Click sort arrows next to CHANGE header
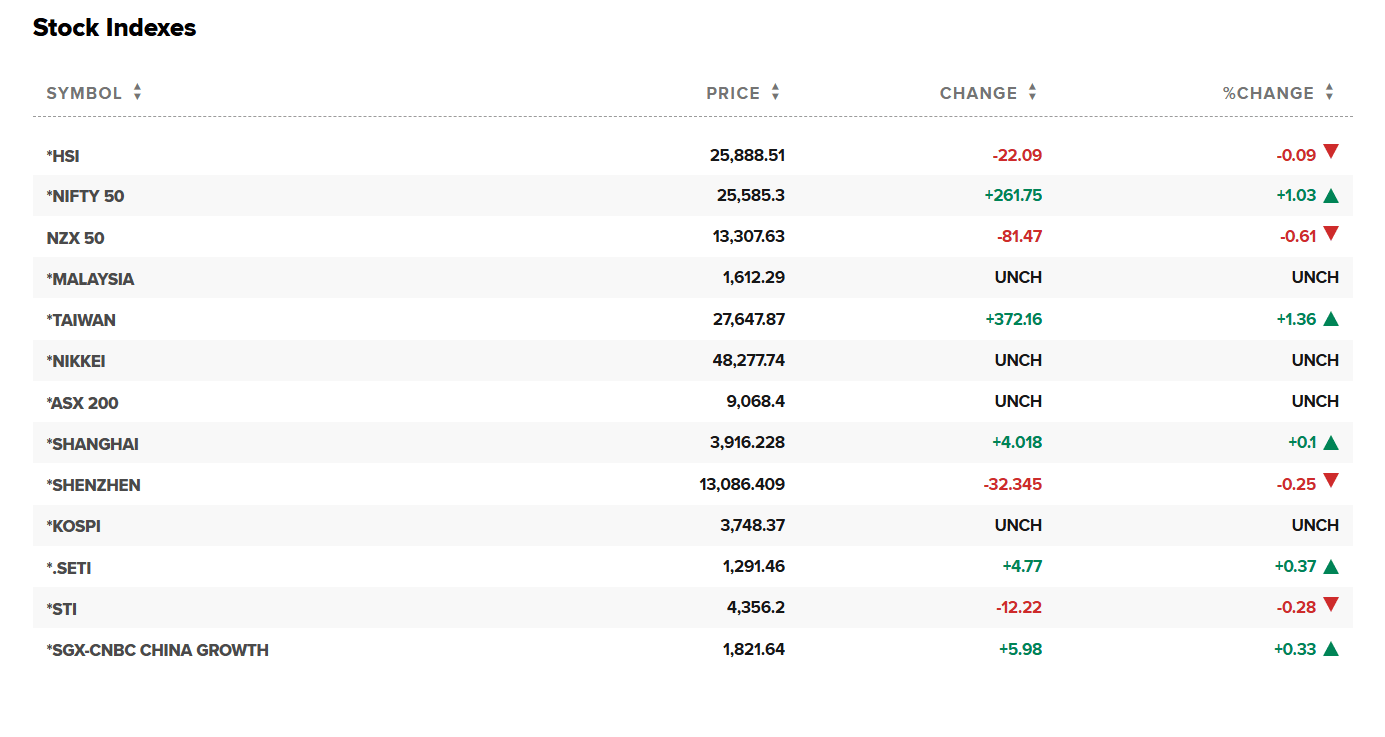This screenshot has width=1385, height=737. pos(1032,93)
